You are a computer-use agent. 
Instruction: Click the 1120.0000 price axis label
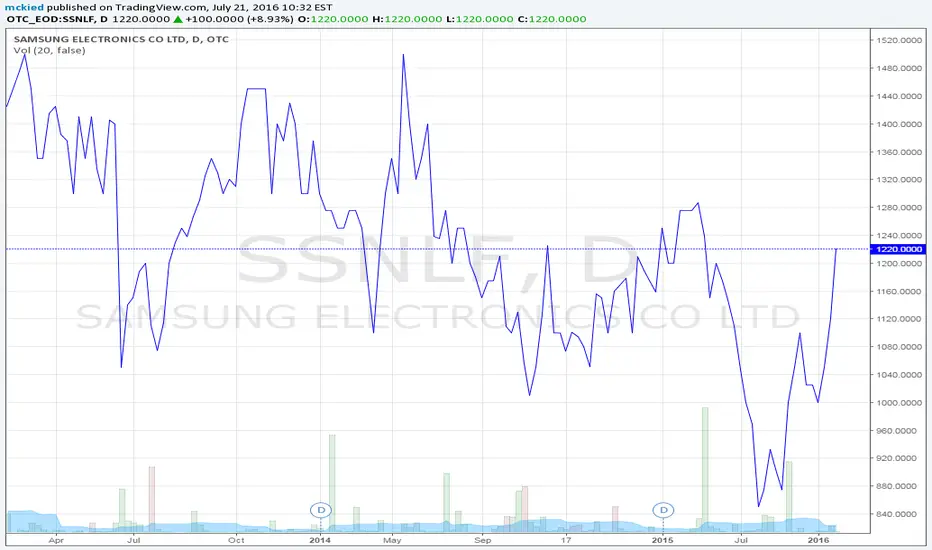click(899, 319)
